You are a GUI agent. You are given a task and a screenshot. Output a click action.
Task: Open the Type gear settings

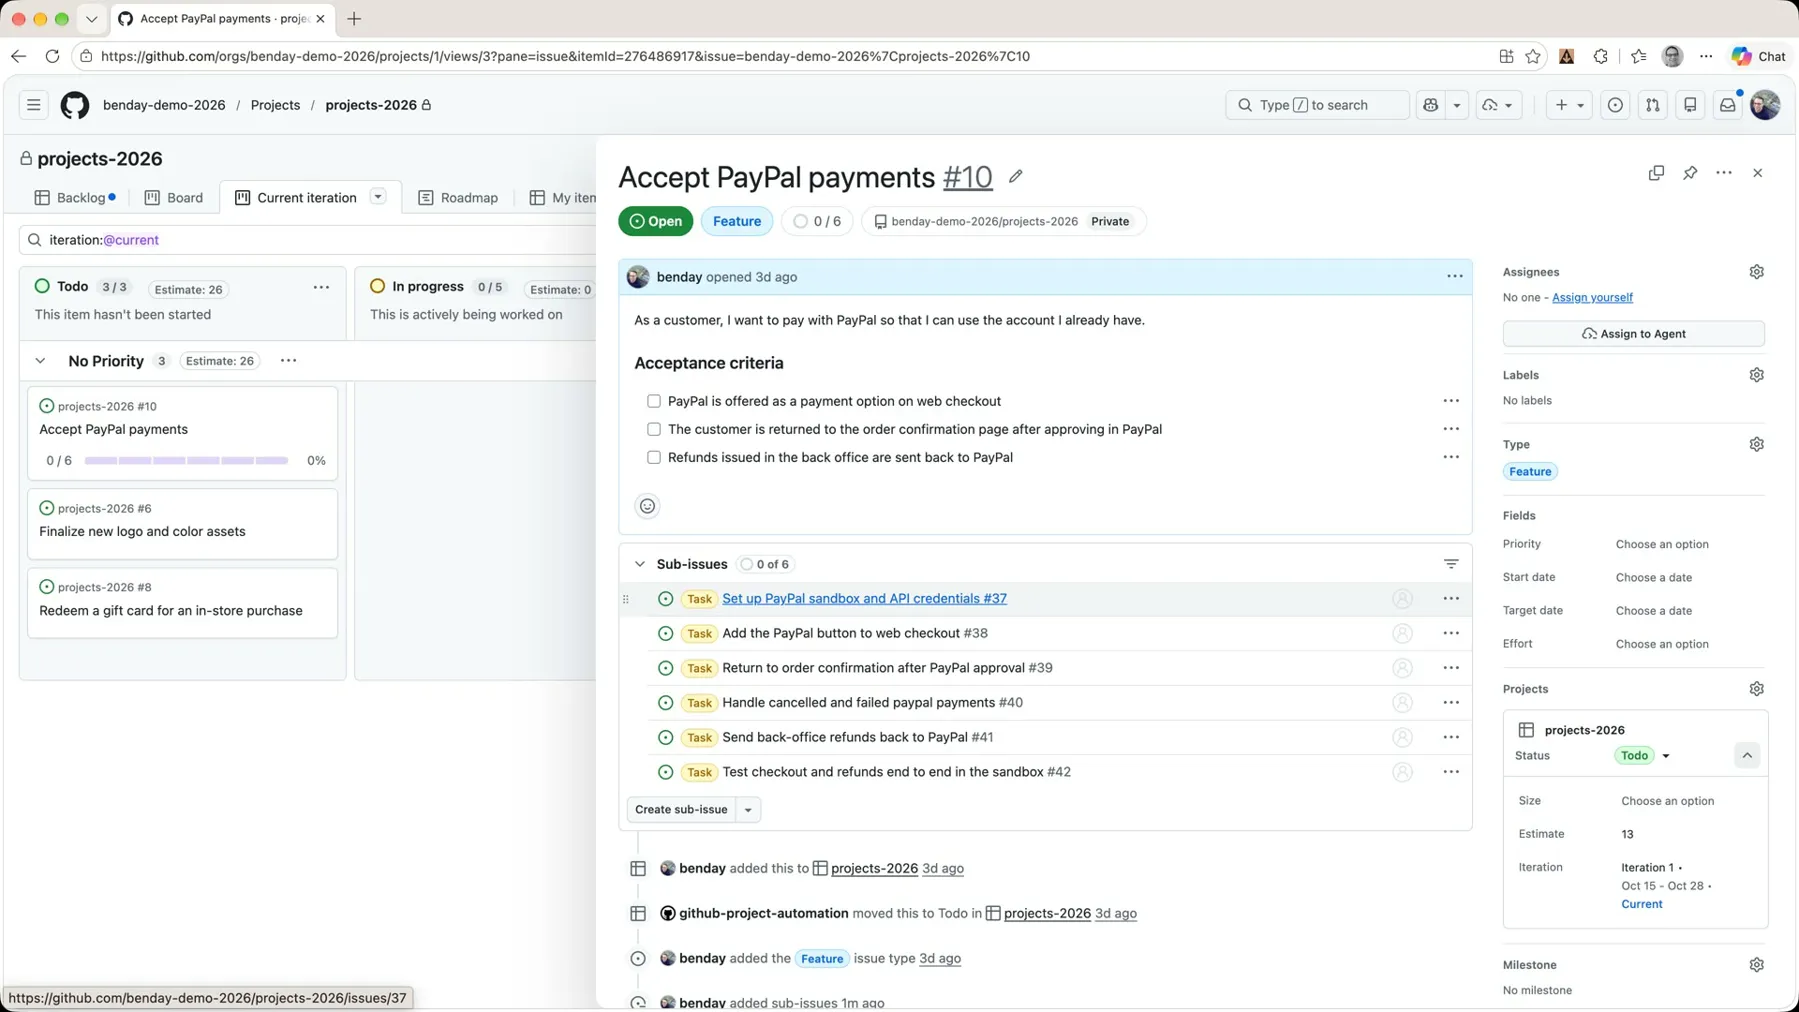[1756, 444]
